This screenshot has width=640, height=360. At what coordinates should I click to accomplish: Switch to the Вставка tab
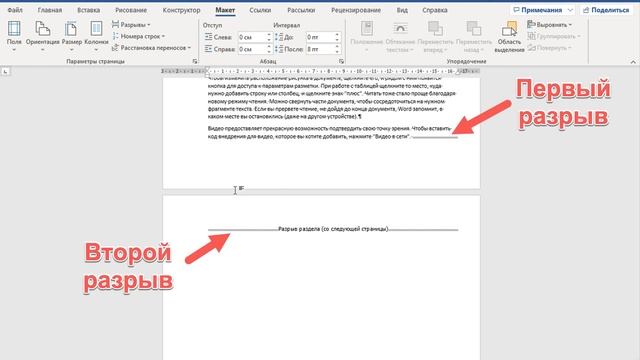tap(89, 10)
